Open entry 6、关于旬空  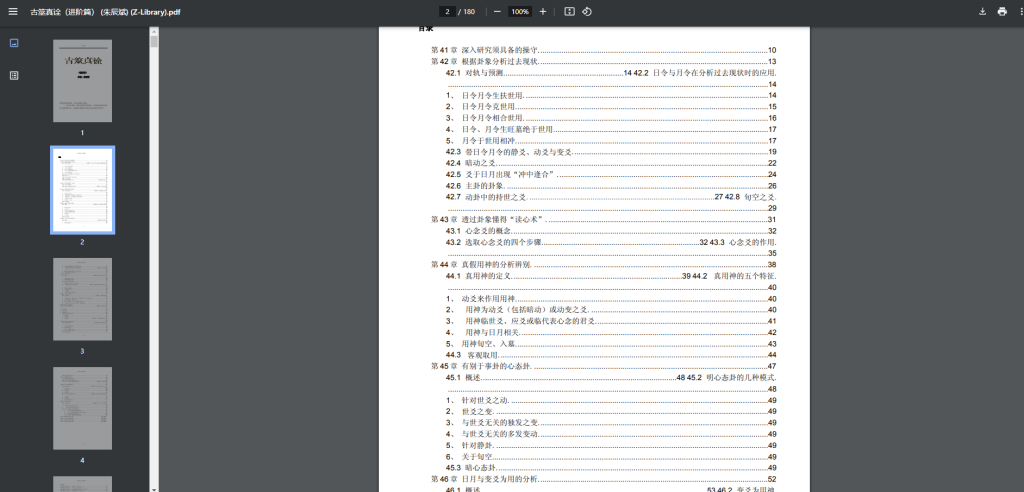[611, 456]
